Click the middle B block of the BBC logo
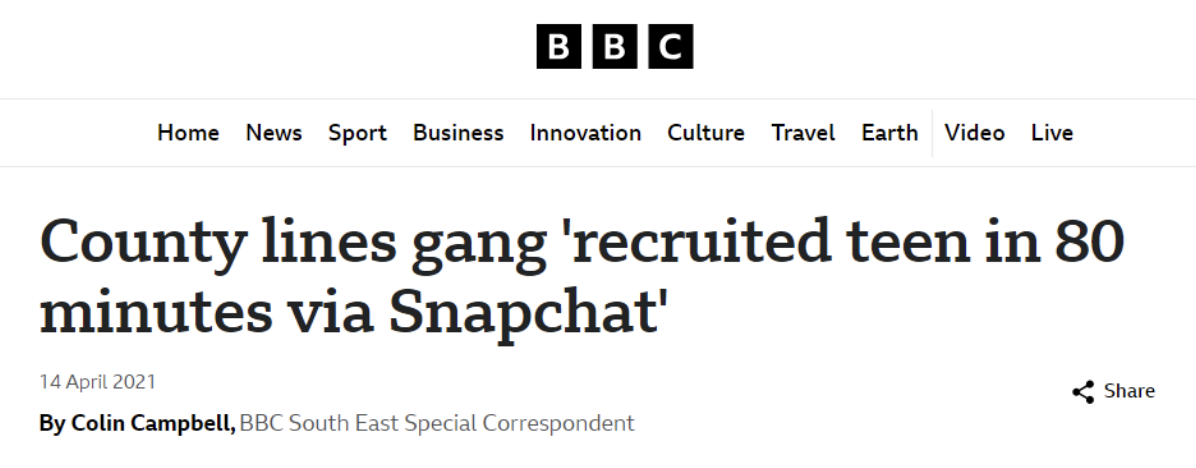This screenshot has width=1196, height=468. pos(615,47)
